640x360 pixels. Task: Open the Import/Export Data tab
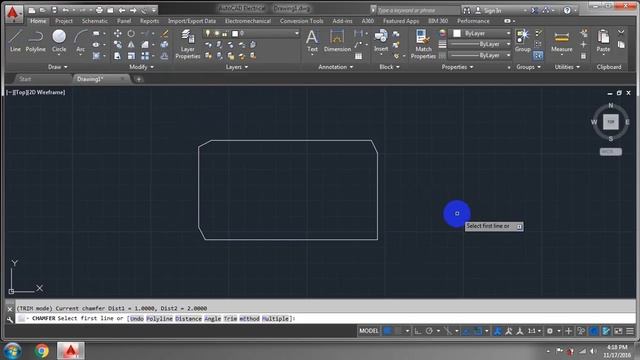(x=192, y=21)
